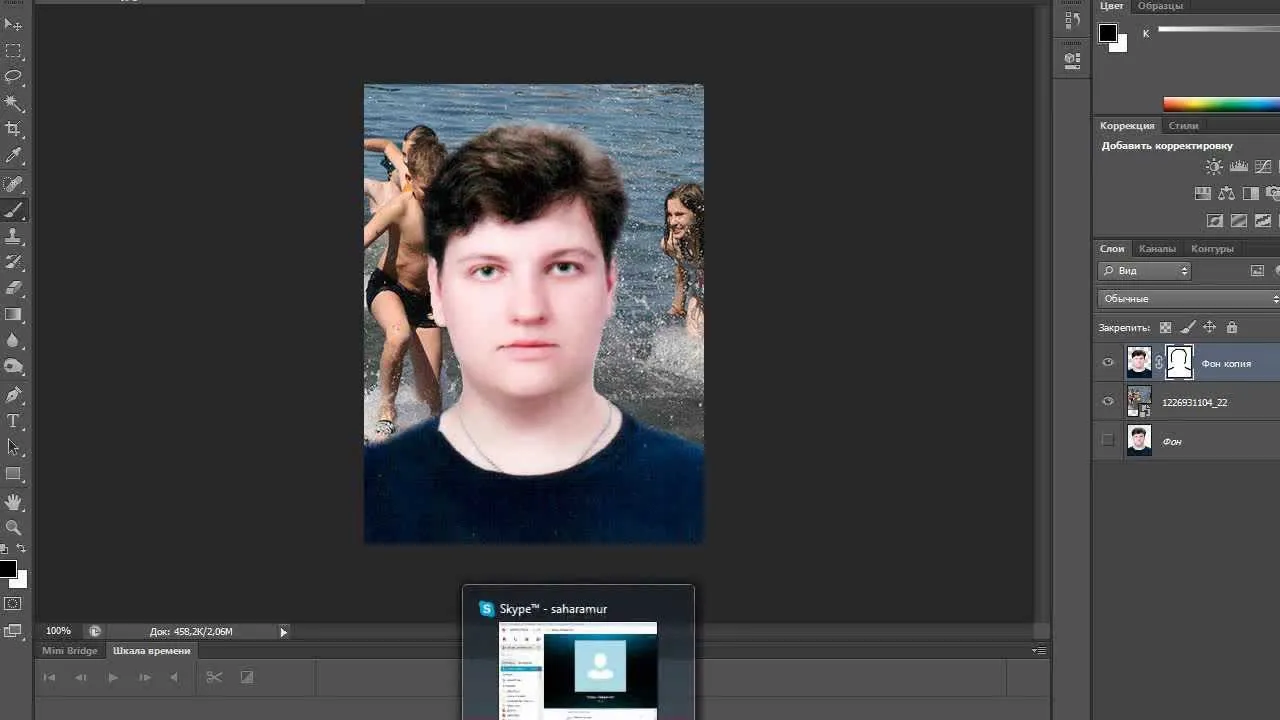Click the timeline transition icon

(247, 677)
